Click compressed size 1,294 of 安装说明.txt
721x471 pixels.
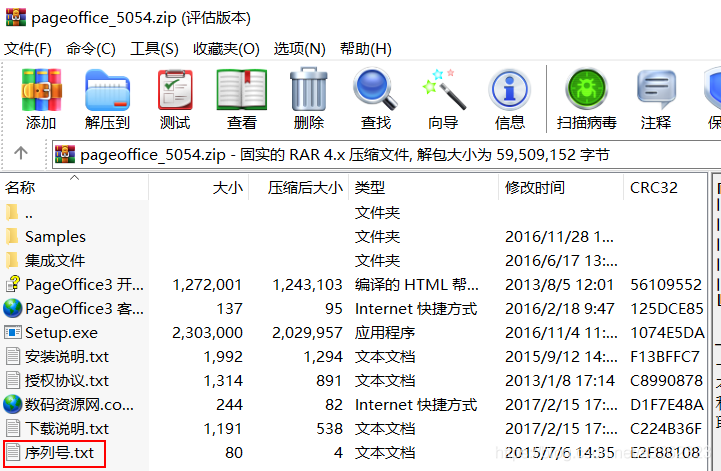[x=323, y=356]
